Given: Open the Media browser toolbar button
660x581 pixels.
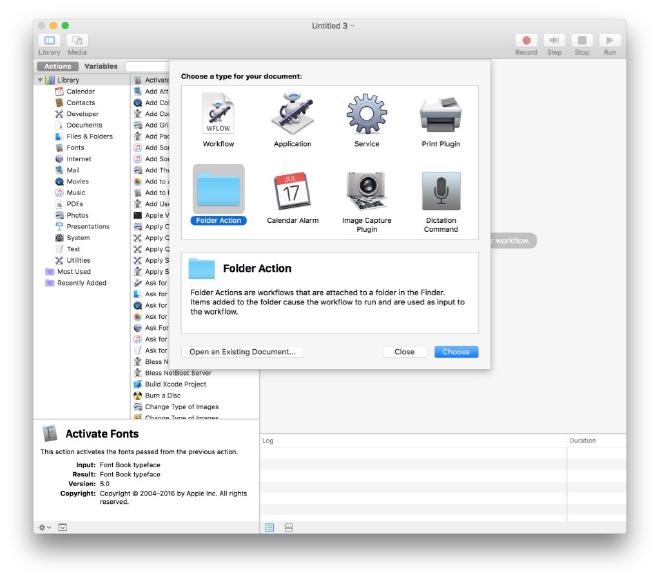Looking at the screenshot, I should [77, 40].
